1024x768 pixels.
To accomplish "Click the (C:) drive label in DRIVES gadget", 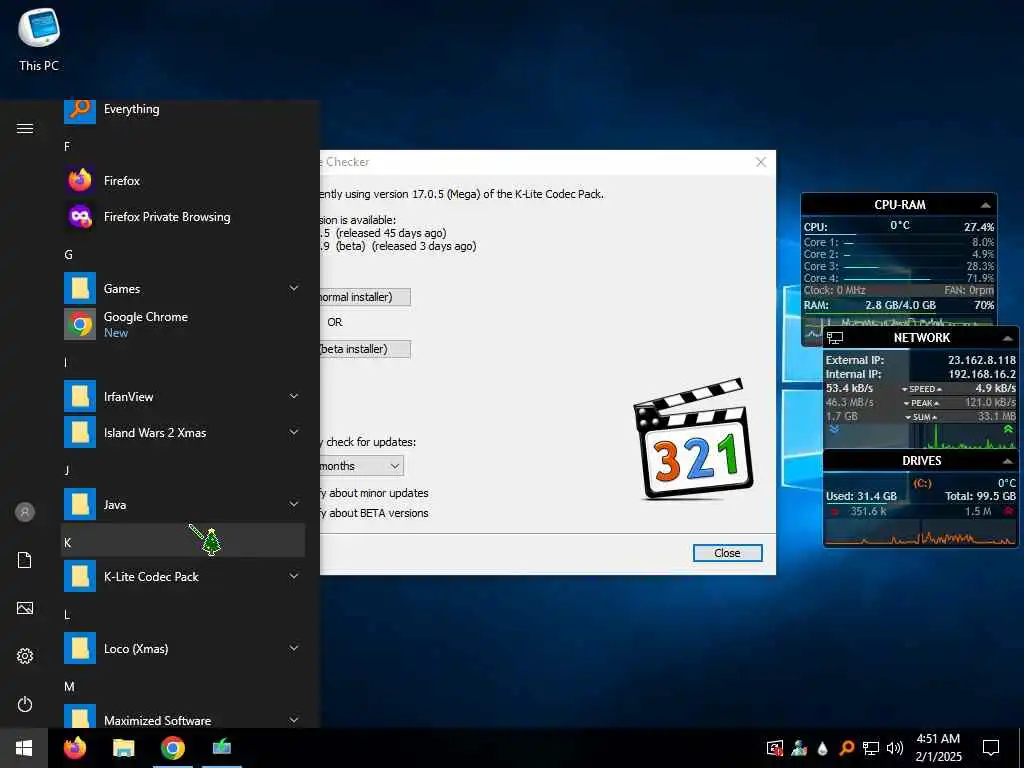I will (922, 483).
